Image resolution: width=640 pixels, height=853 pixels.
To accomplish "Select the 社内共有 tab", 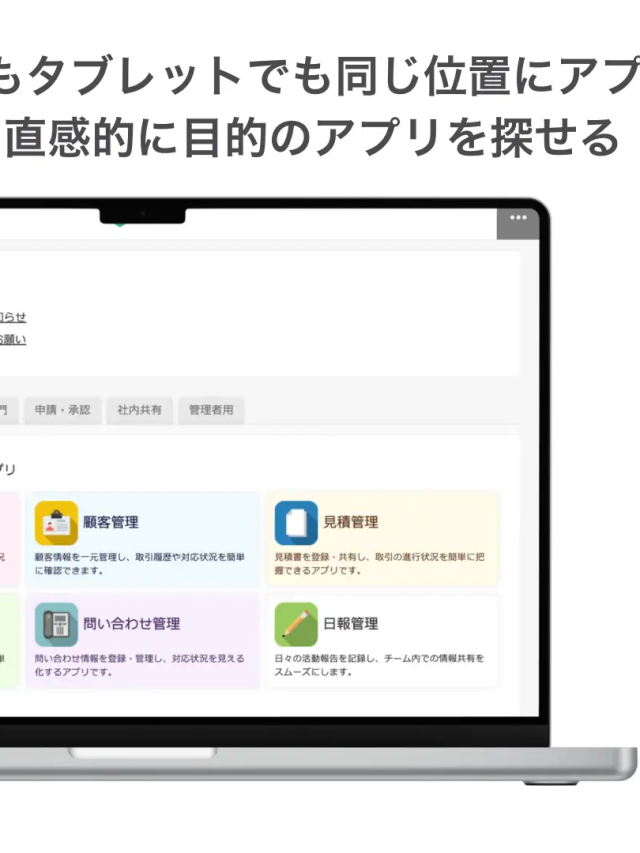I will point(139,410).
